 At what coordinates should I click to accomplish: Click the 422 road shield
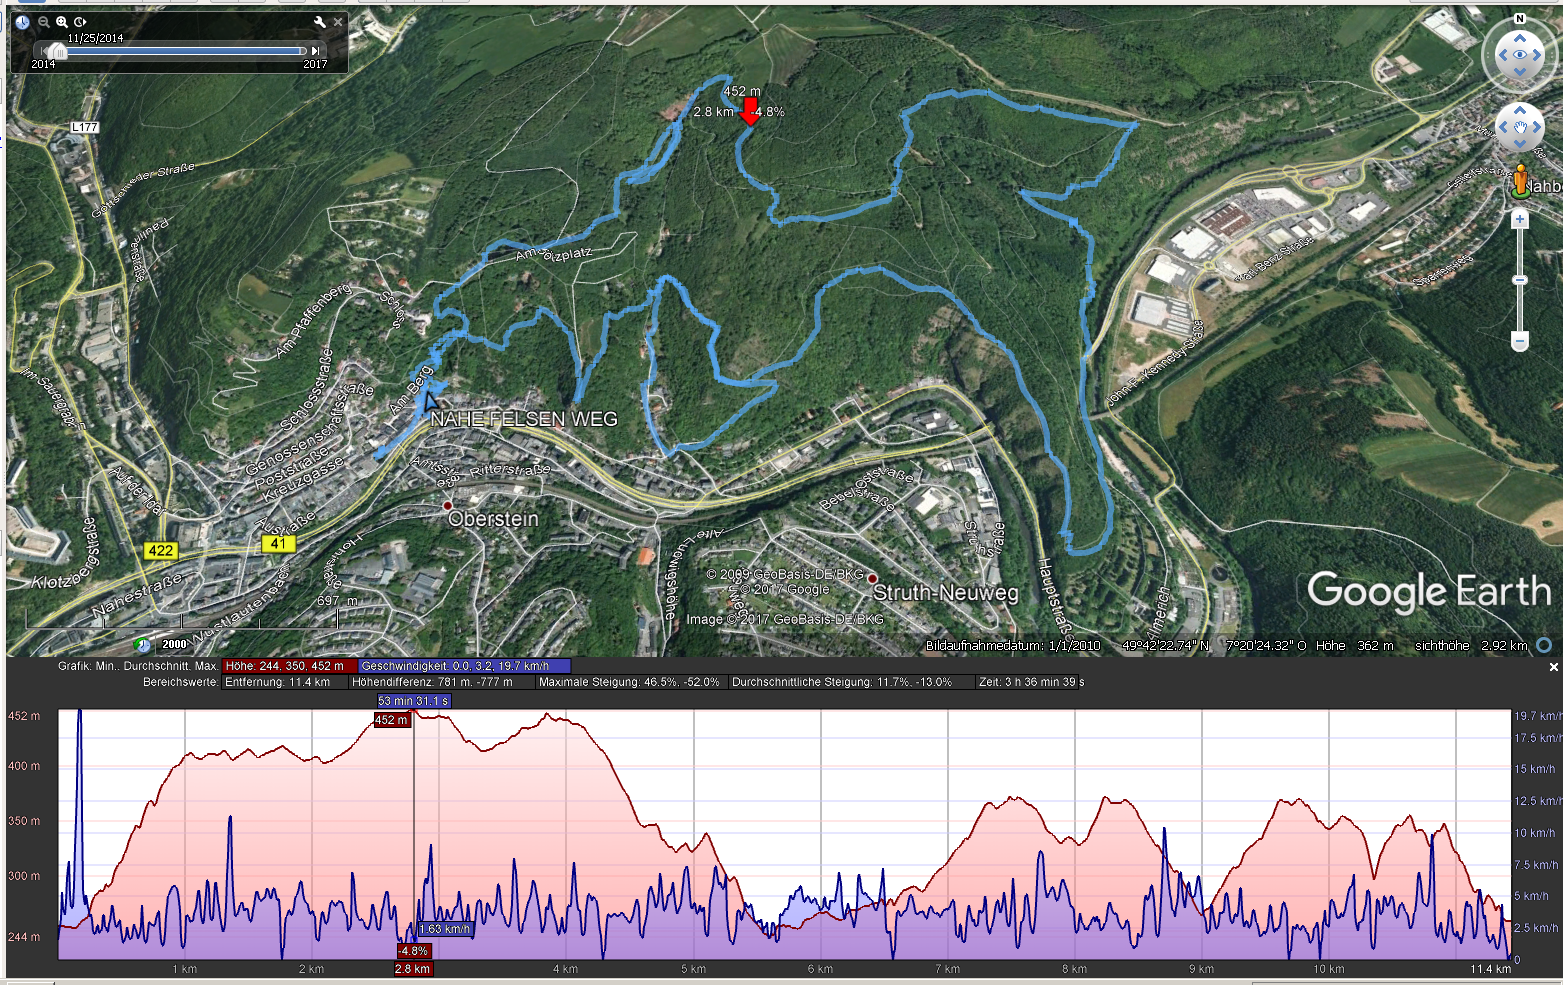coord(161,550)
